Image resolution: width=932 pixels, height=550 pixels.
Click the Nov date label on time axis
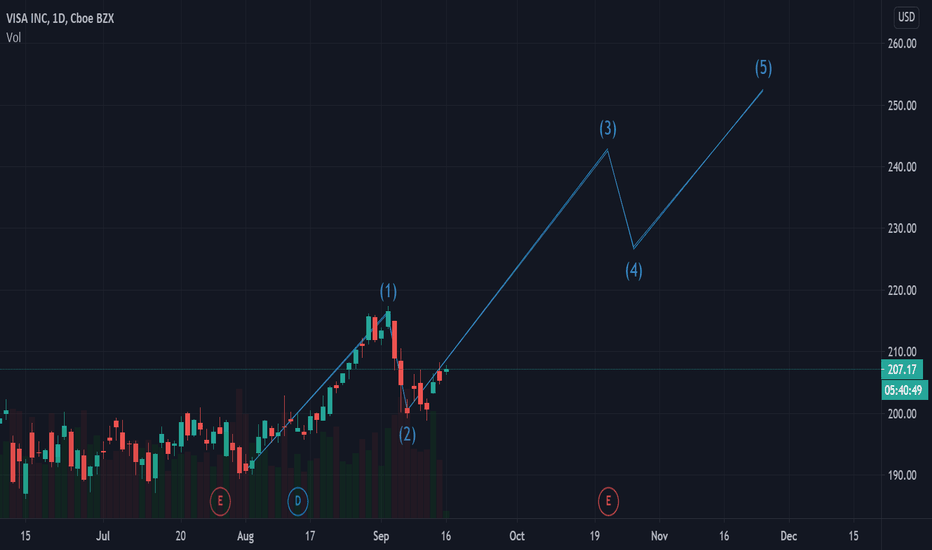[x=659, y=536]
